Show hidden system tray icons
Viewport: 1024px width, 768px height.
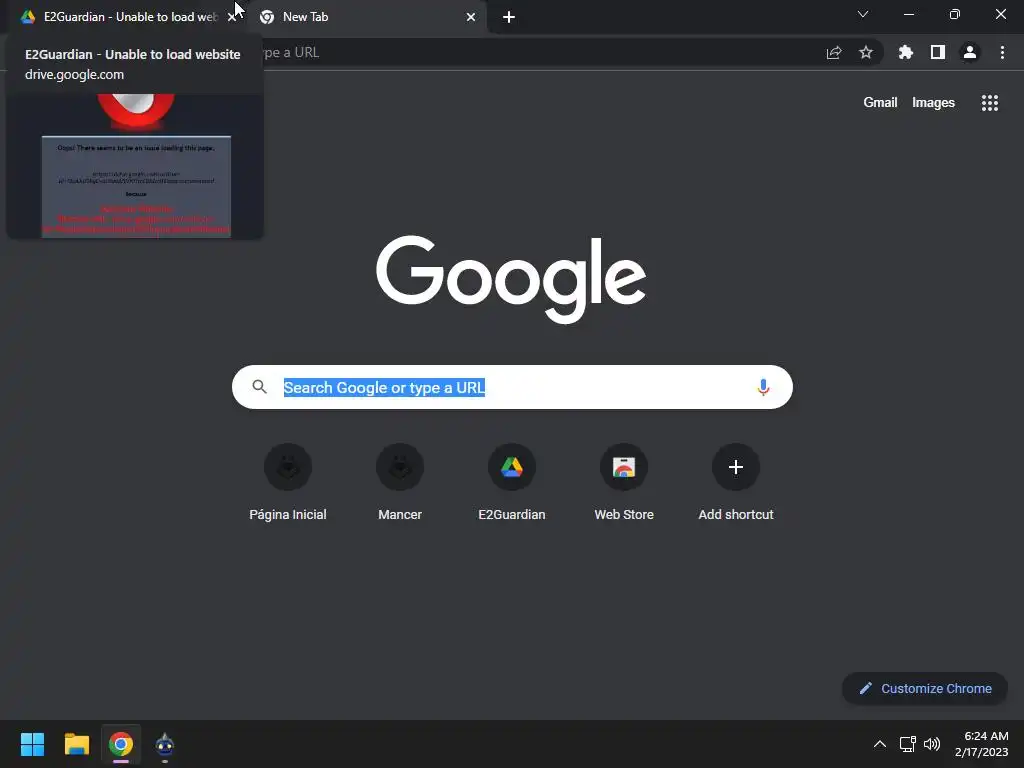click(x=880, y=744)
